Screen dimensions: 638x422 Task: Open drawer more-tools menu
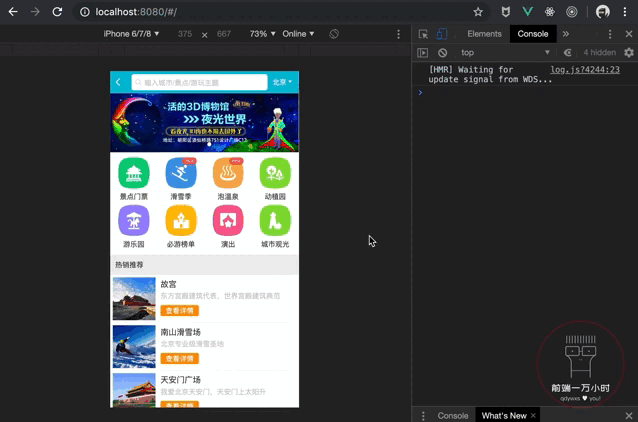tap(423, 415)
